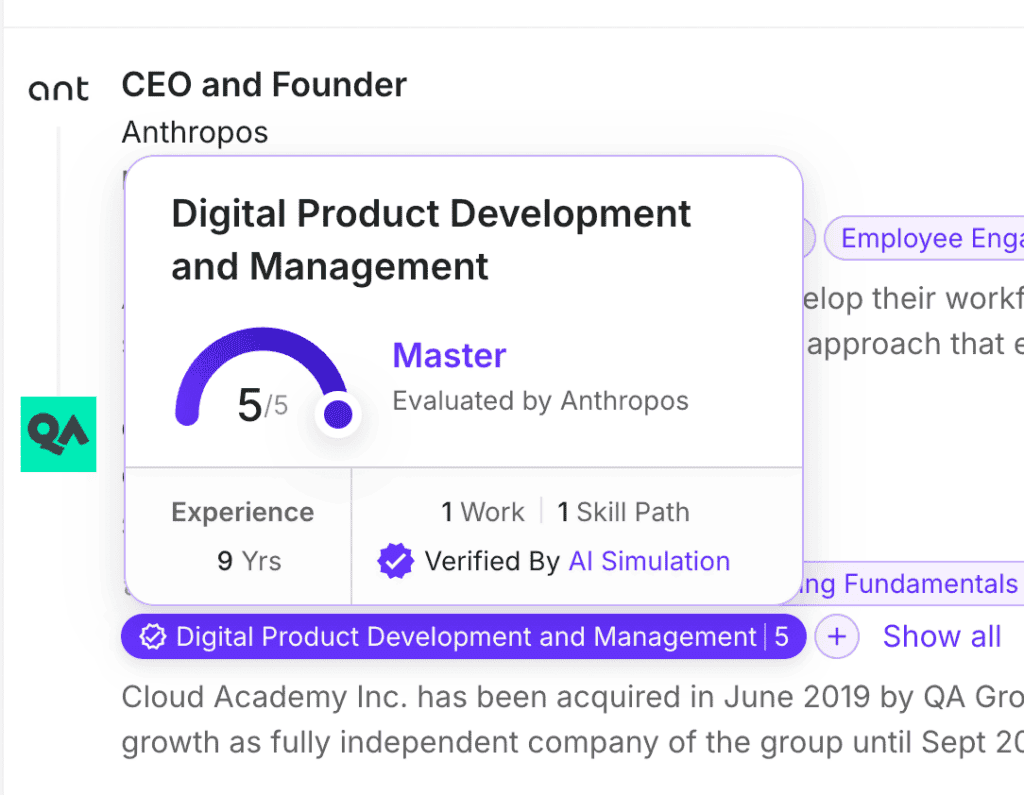1024x795 pixels.
Task: Click the Anthropos 'ant' company logo
Action: click(58, 89)
